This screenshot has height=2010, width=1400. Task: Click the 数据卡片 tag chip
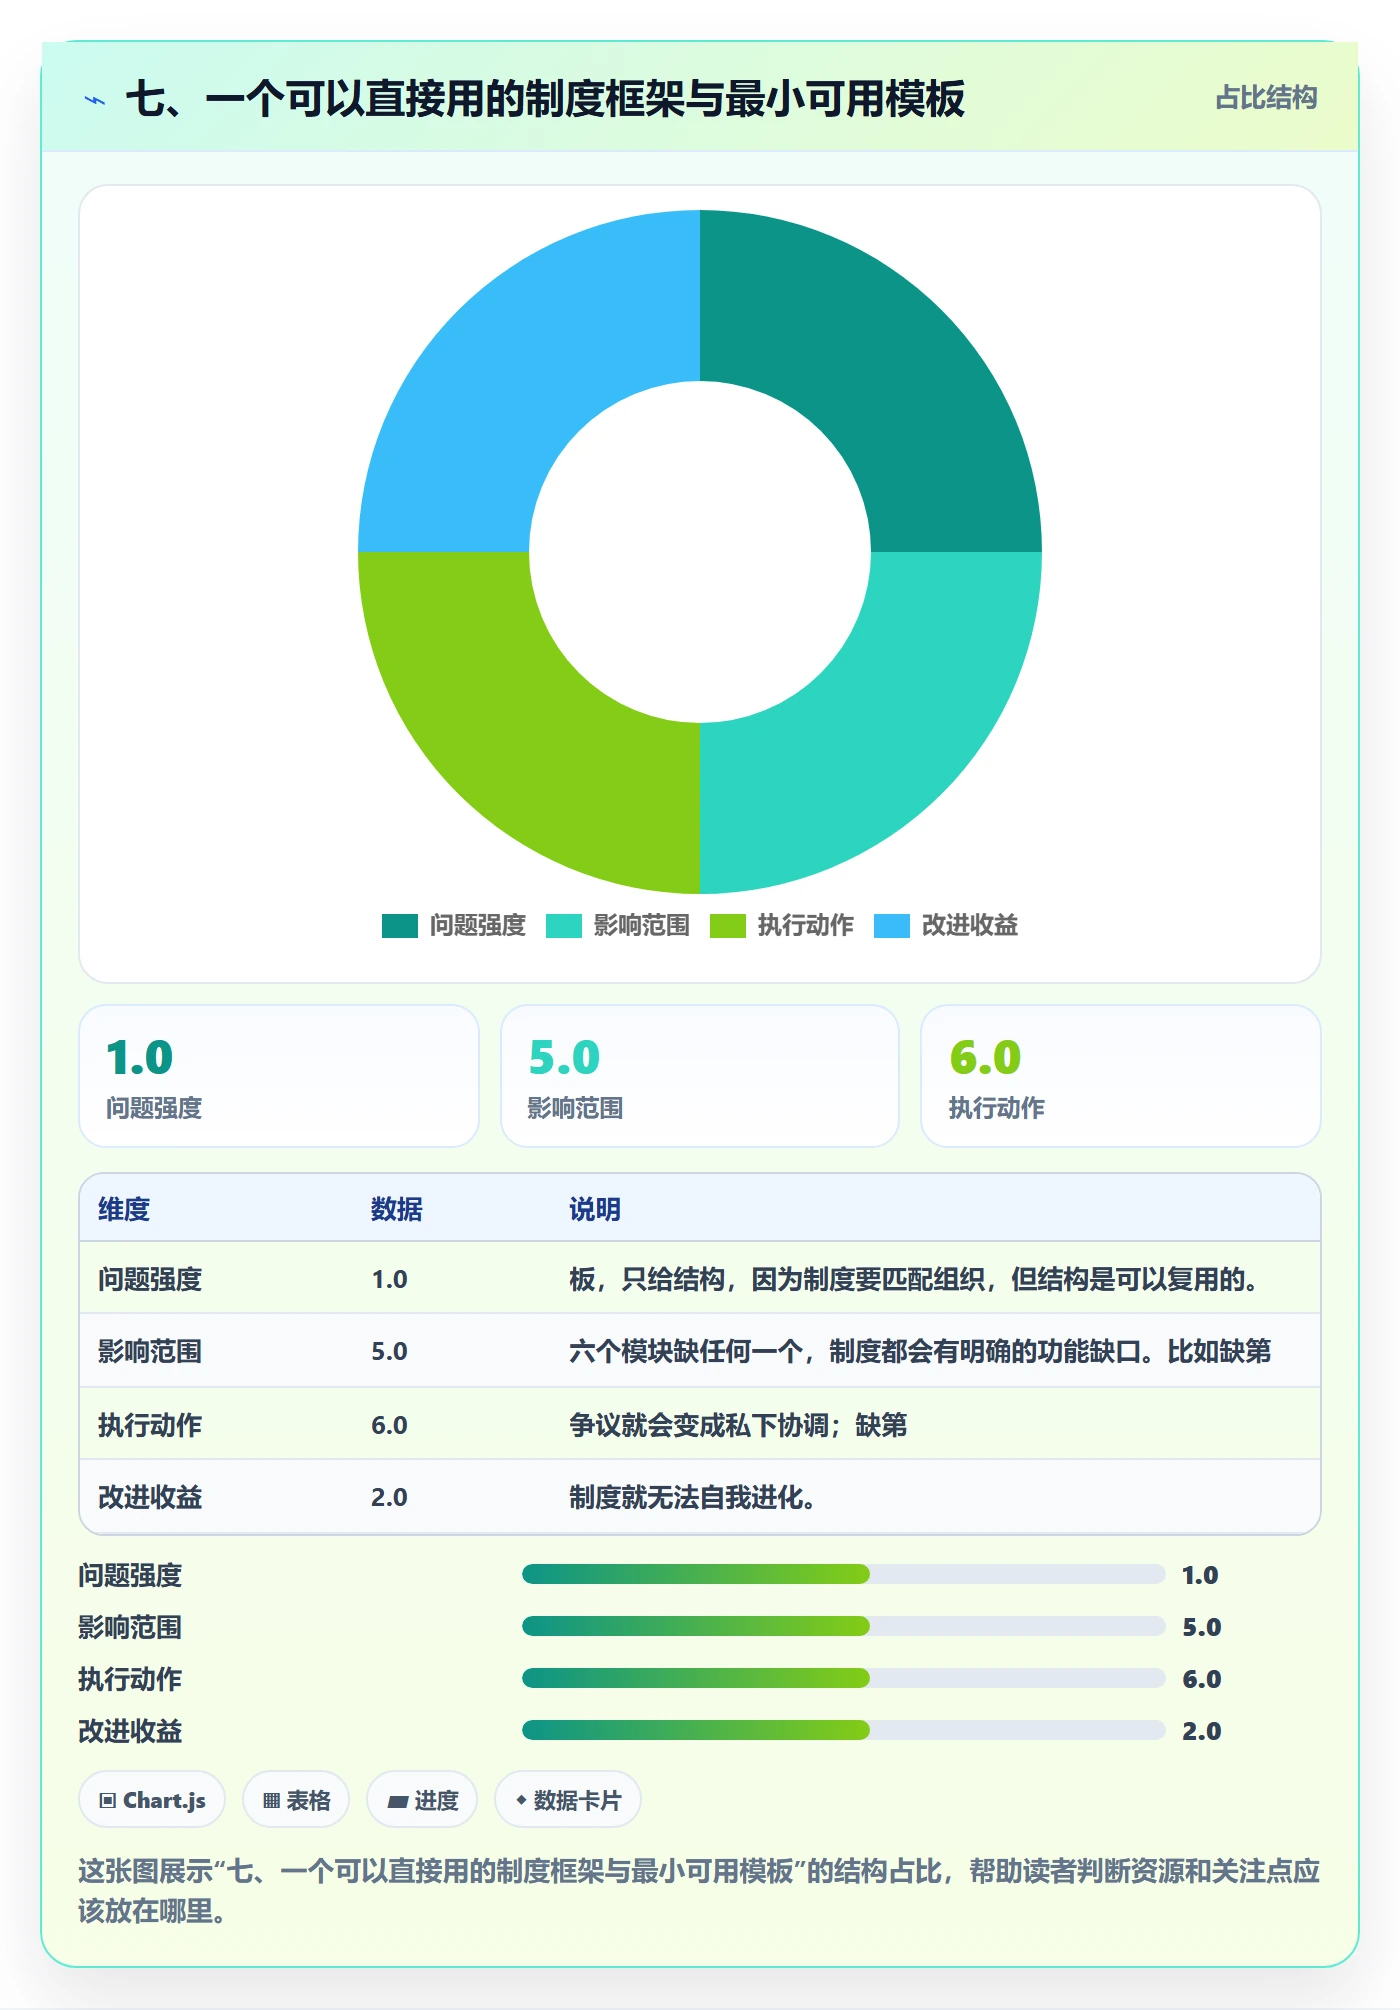tap(568, 1800)
